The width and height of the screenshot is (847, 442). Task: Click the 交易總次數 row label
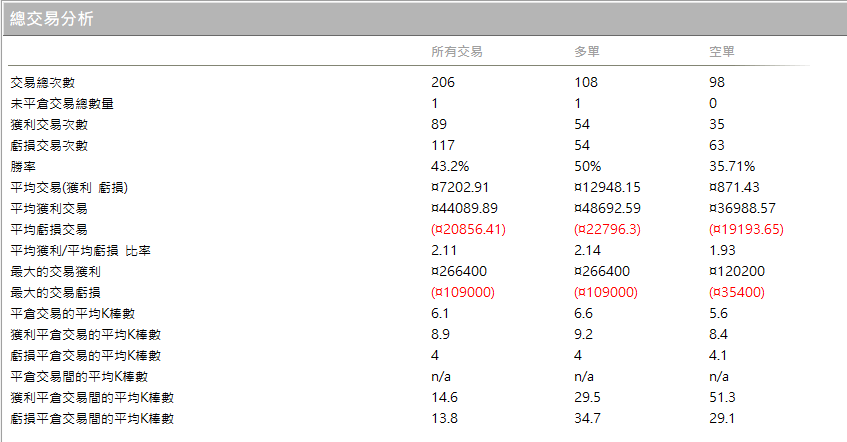[43, 83]
